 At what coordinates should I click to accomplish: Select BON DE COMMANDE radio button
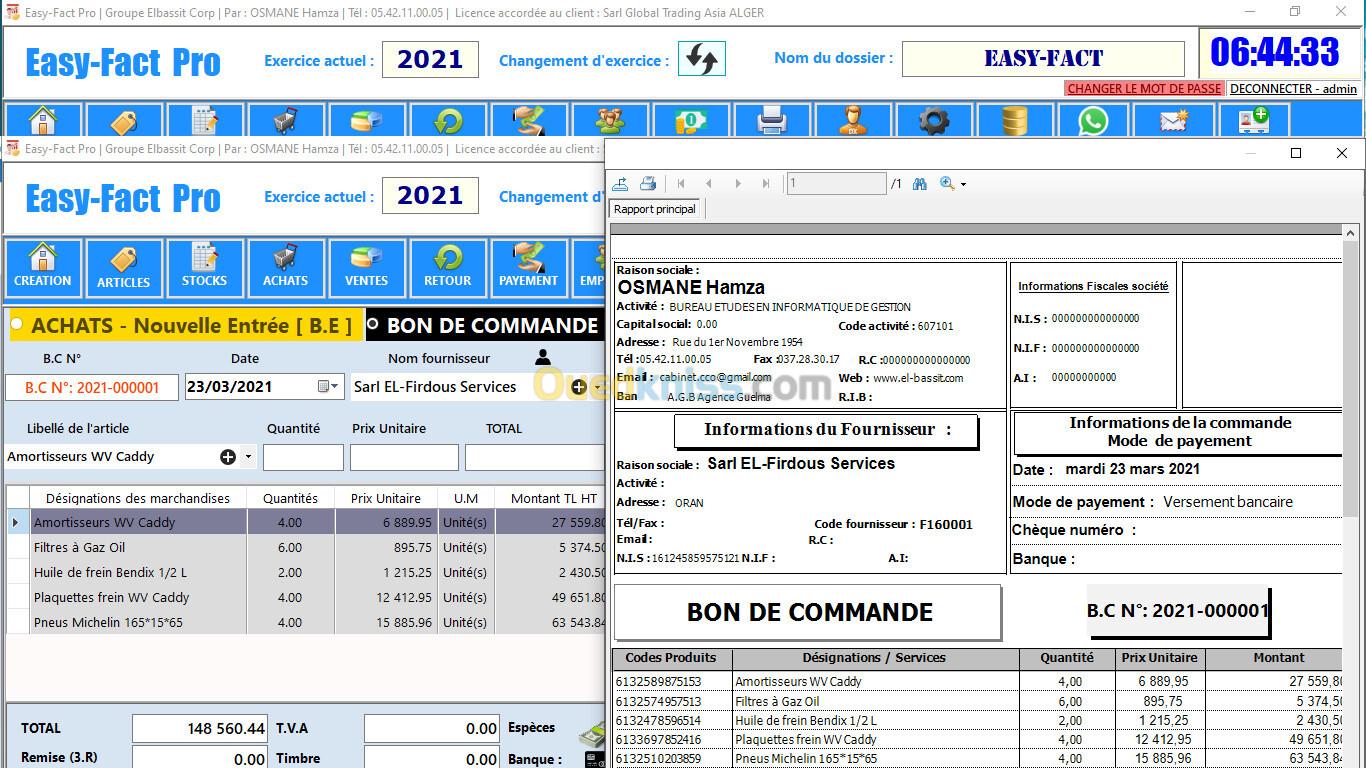pos(373,324)
